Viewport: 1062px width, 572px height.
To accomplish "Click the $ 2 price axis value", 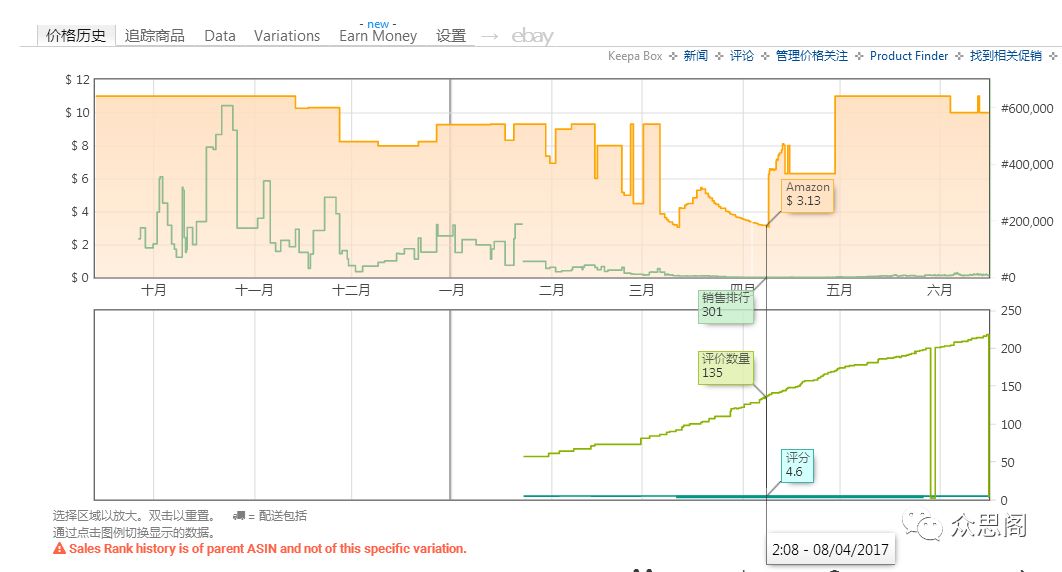I will [80, 244].
